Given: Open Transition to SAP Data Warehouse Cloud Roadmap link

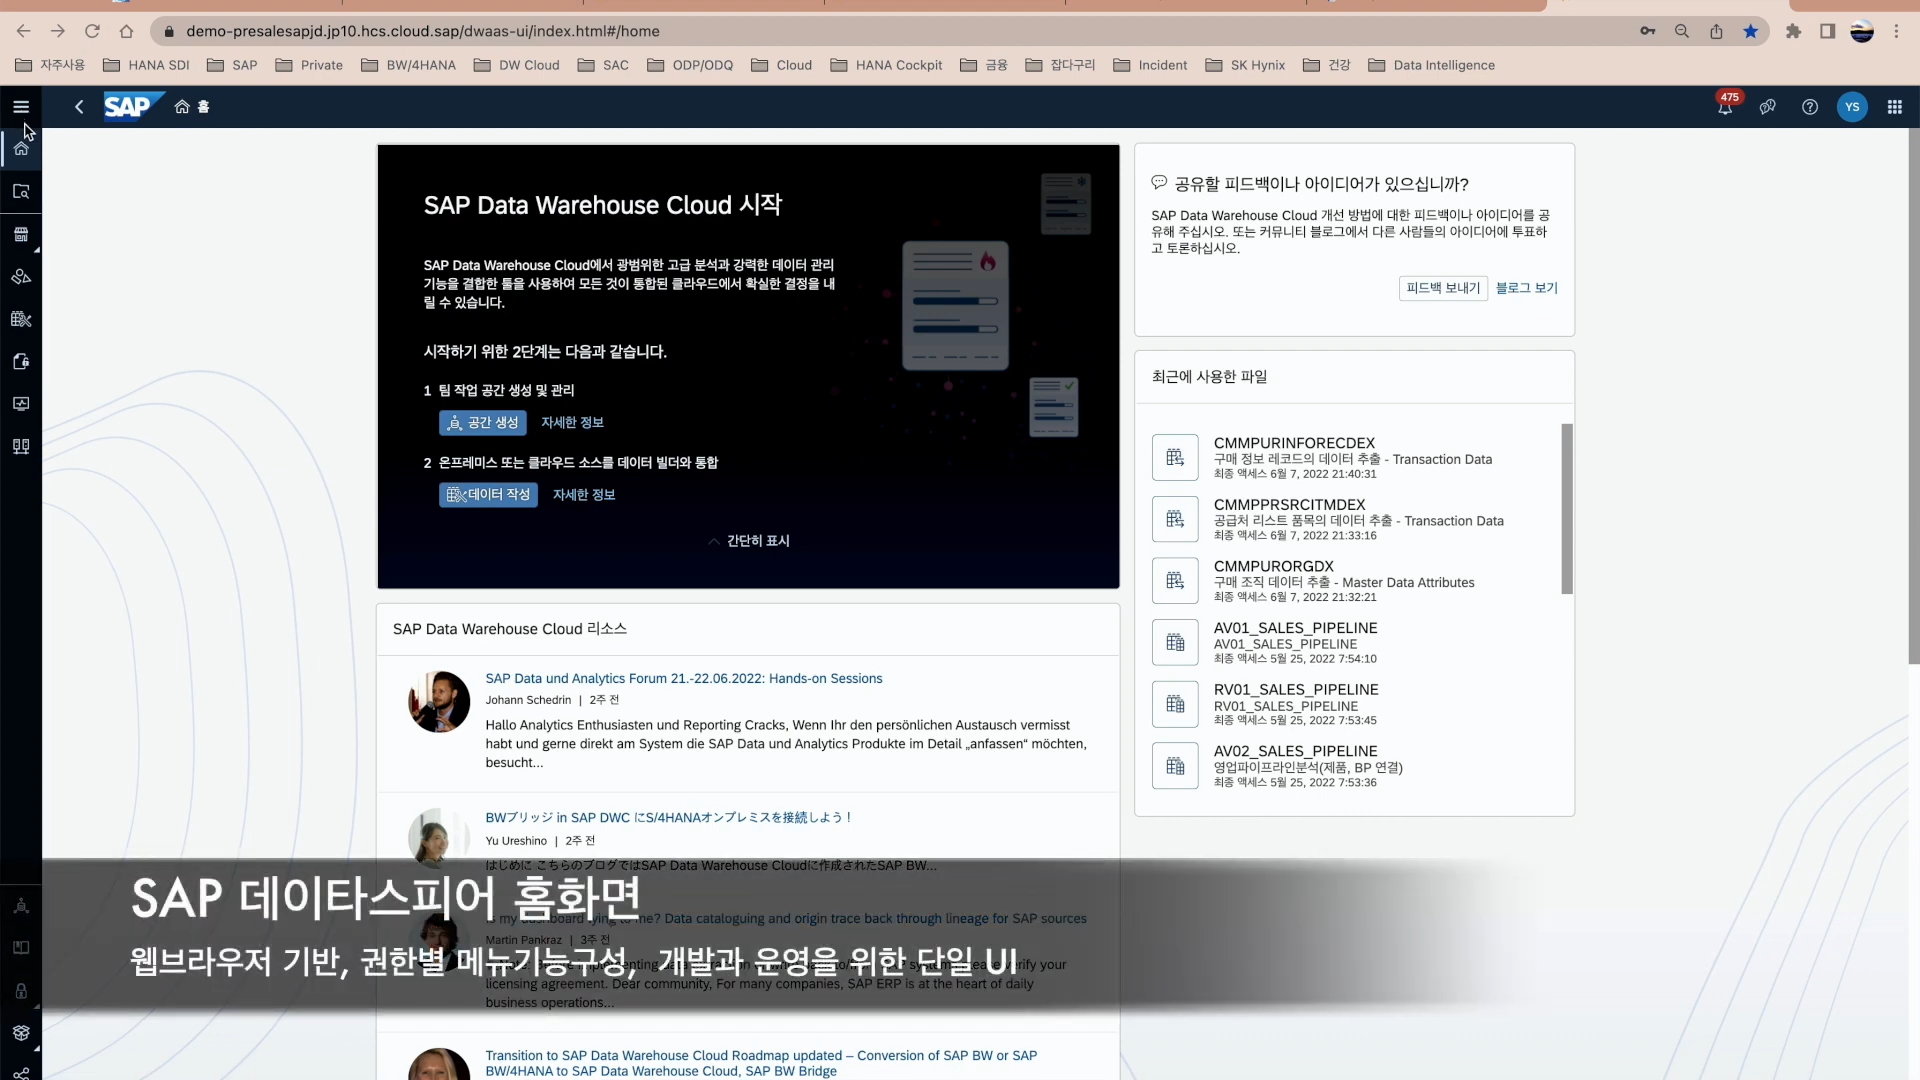Looking at the screenshot, I should (x=761, y=1063).
